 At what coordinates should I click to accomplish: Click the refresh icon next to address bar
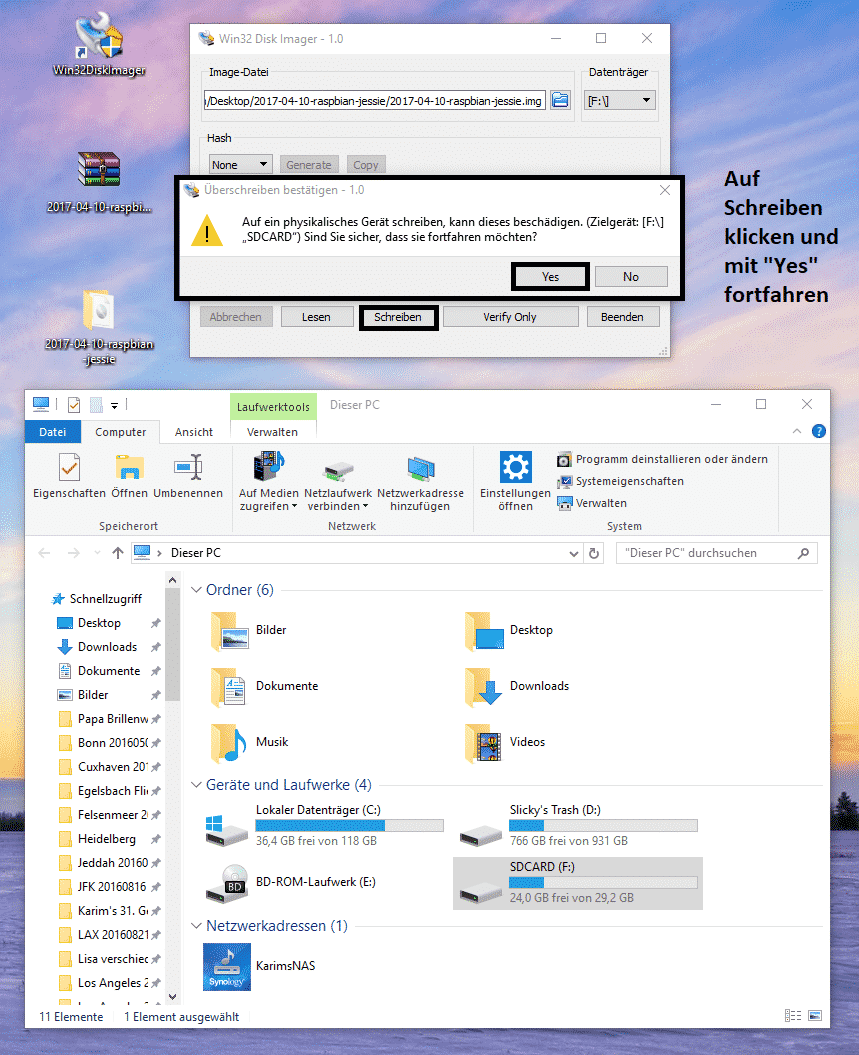coord(595,553)
